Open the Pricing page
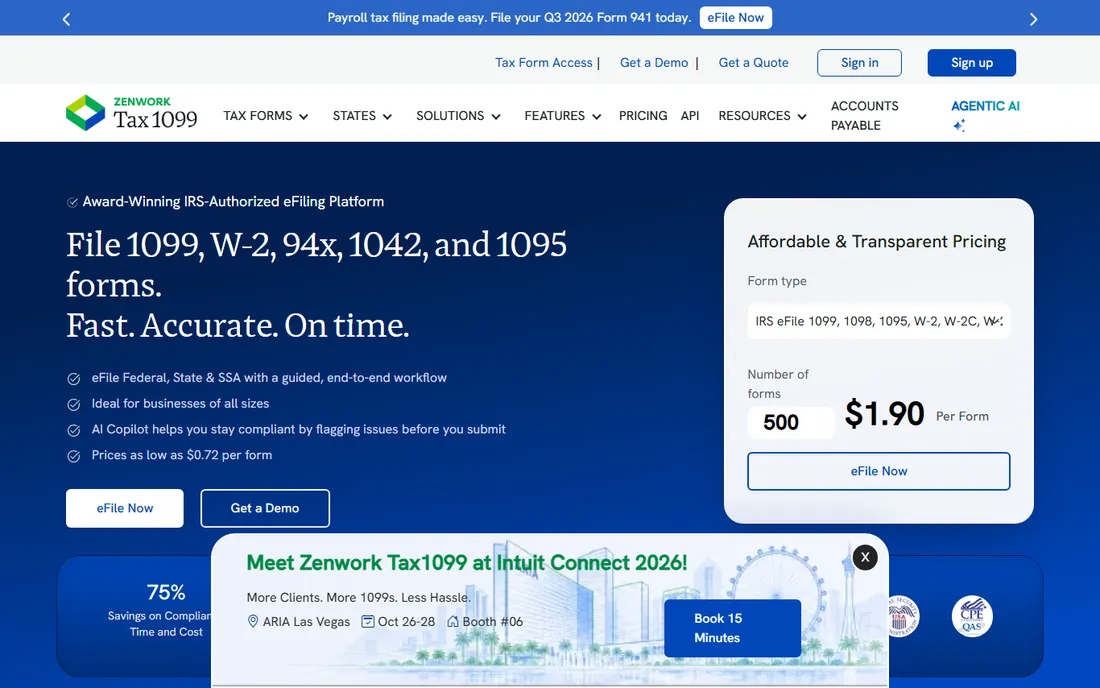This screenshot has width=1100, height=688. tap(643, 116)
